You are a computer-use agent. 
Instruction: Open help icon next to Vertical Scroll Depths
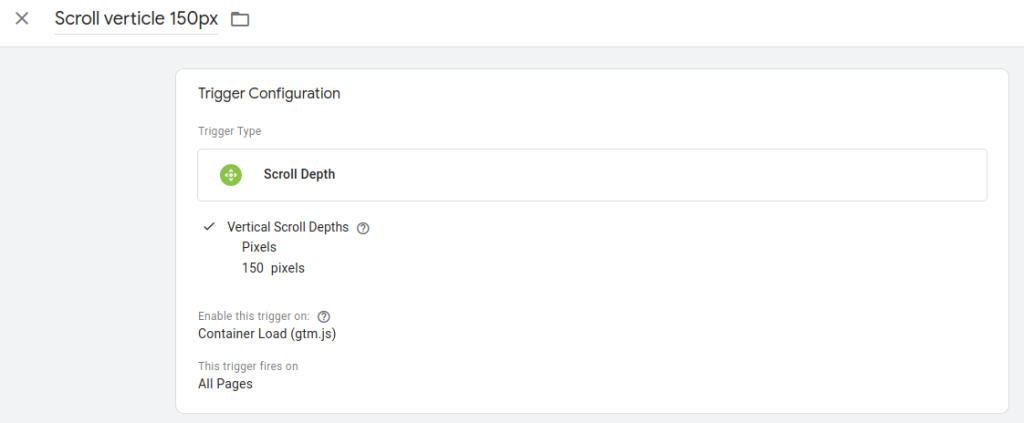click(x=363, y=228)
